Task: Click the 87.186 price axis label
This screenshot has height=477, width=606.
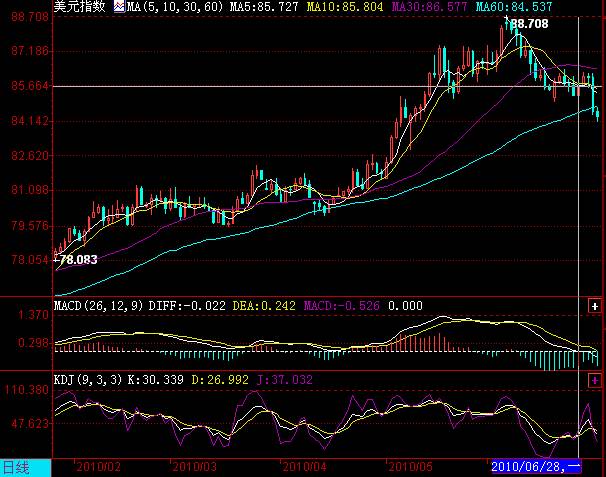Action: (x=30, y=51)
